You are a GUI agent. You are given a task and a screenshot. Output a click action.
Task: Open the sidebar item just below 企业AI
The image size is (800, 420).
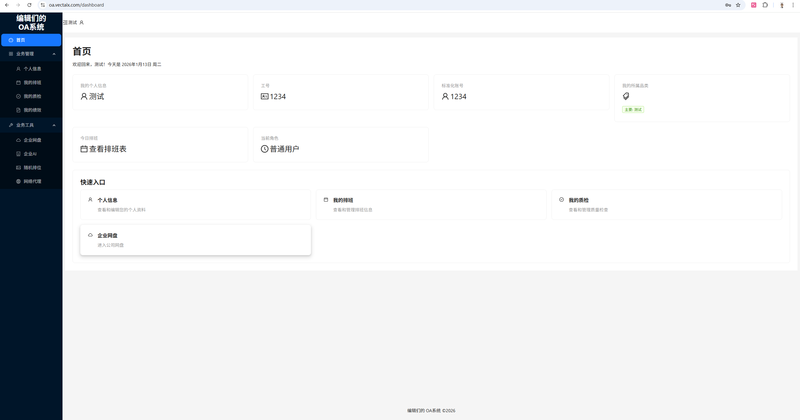(x=31, y=168)
